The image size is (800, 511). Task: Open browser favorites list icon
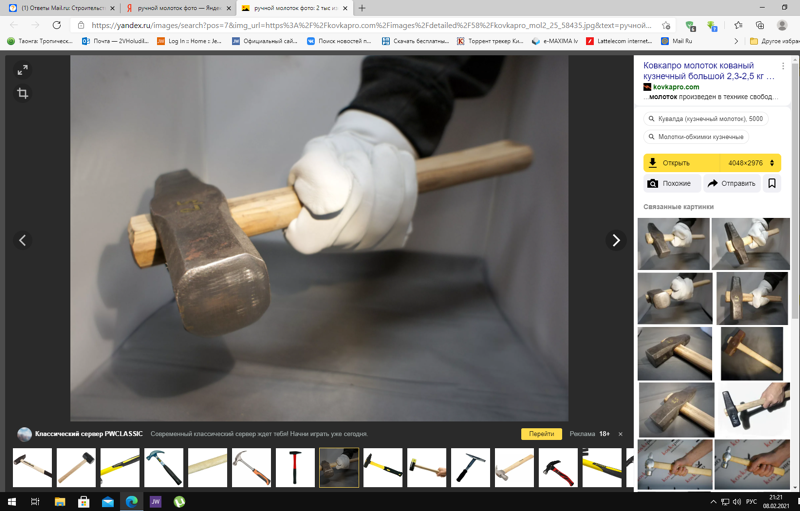tap(738, 25)
